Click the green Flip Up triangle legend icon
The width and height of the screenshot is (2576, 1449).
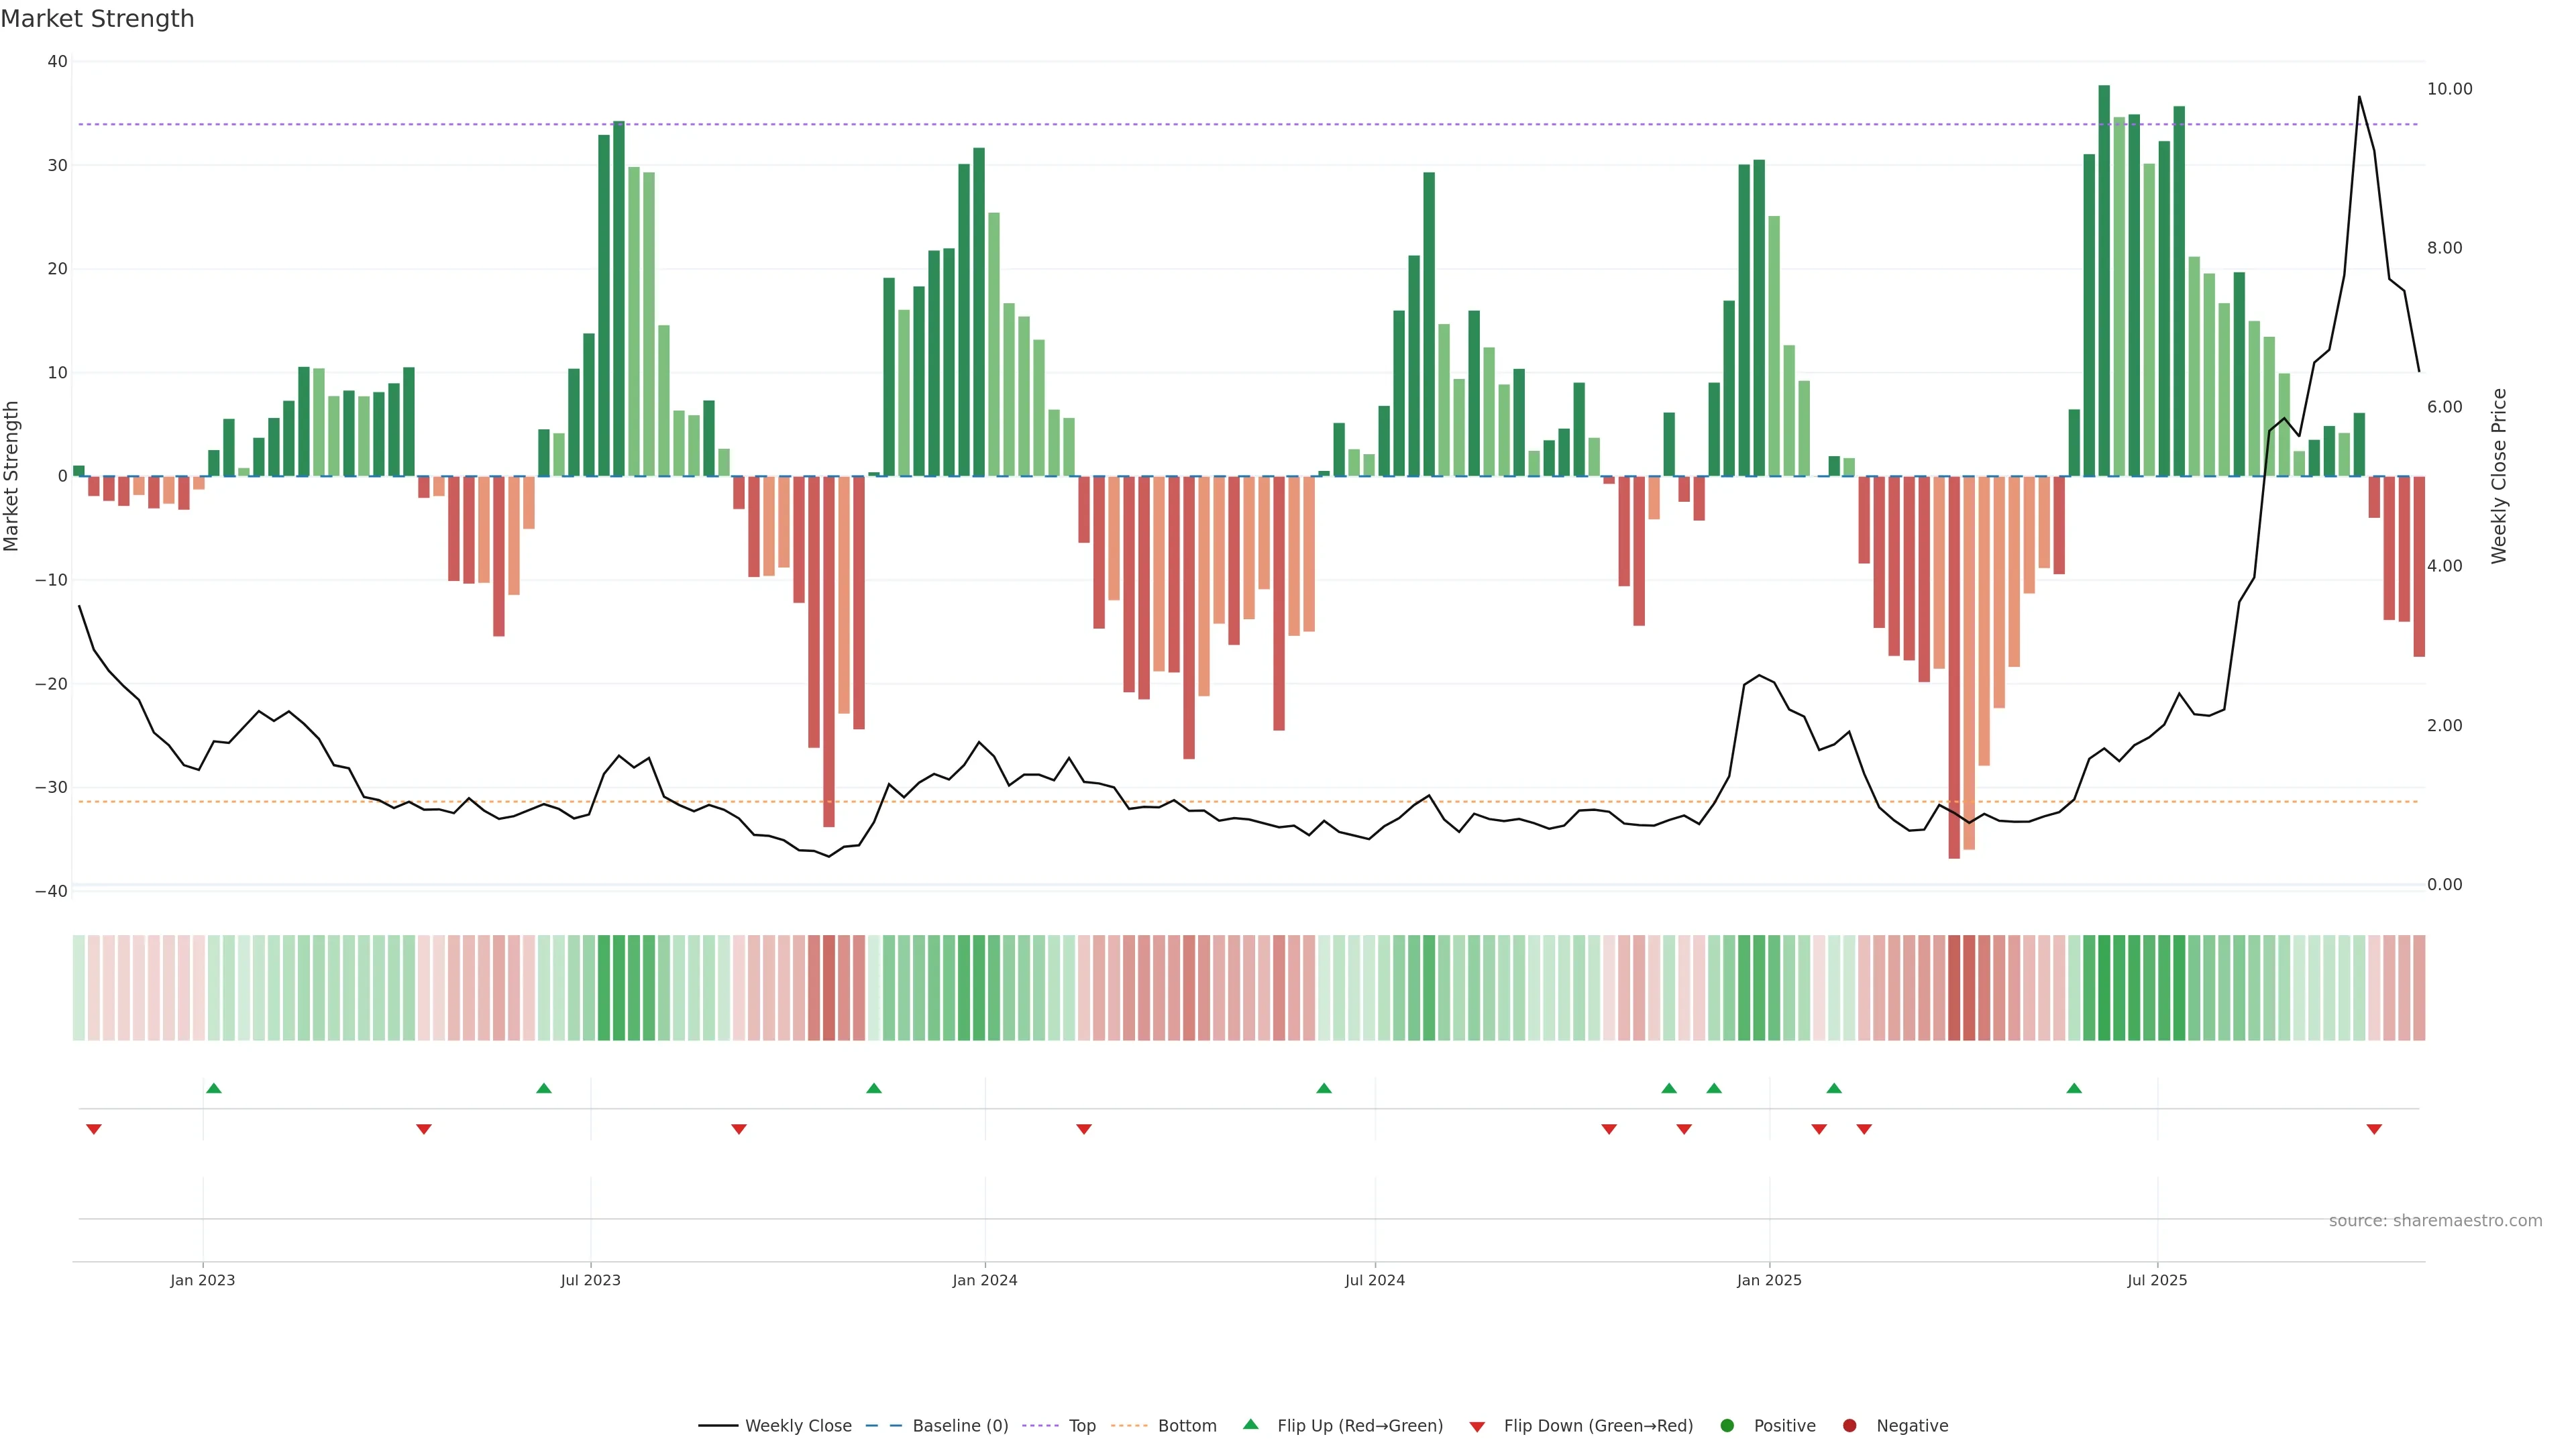pyautogui.click(x=1250, y=1424)
